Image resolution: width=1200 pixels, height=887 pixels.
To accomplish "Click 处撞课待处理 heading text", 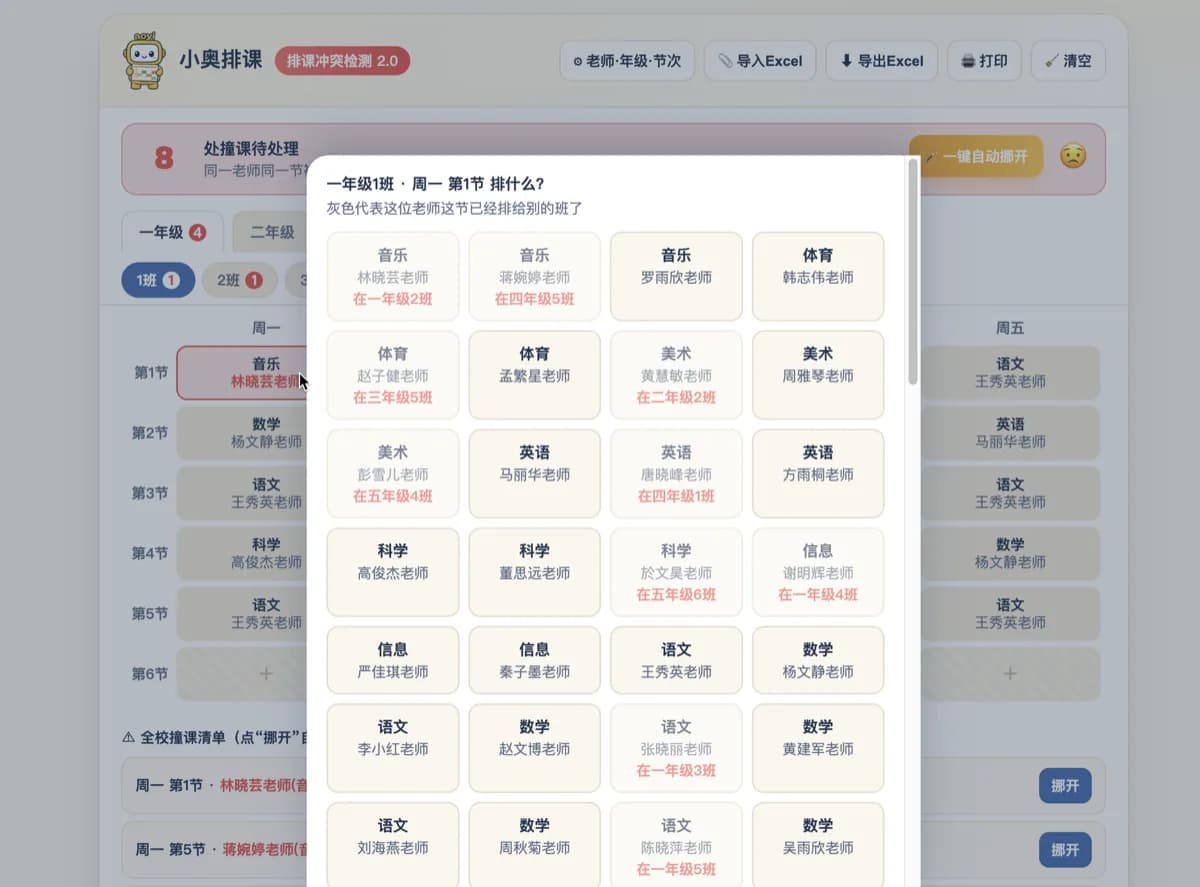I will pos(251,149).
